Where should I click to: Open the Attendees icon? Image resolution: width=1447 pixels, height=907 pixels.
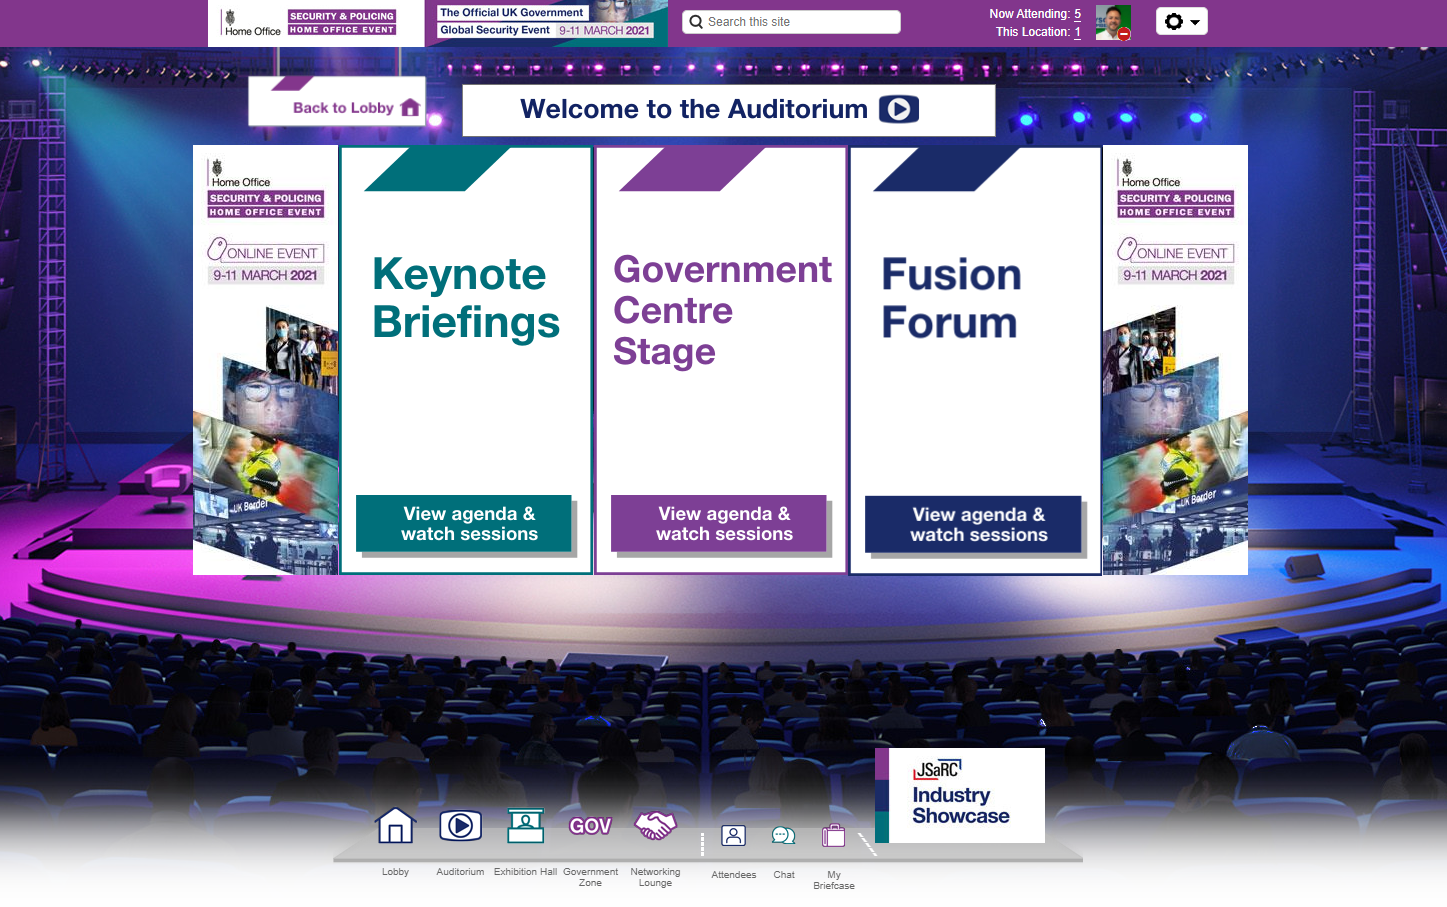[x=733, y=836]
